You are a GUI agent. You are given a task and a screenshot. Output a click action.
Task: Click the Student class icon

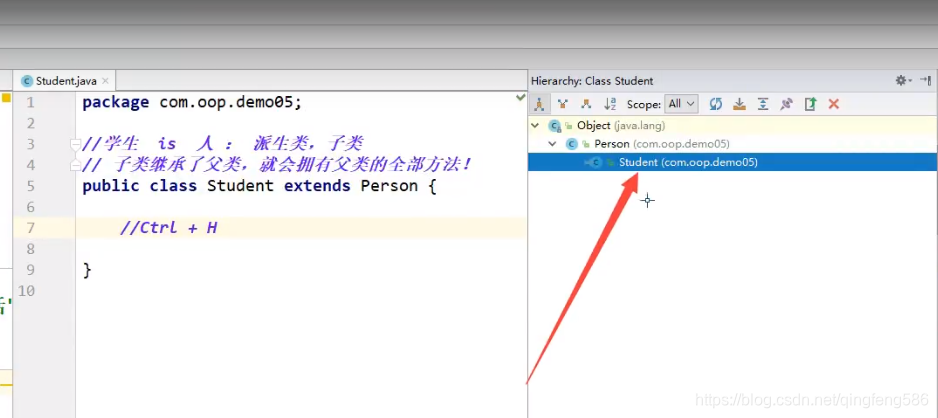[595, 162]
